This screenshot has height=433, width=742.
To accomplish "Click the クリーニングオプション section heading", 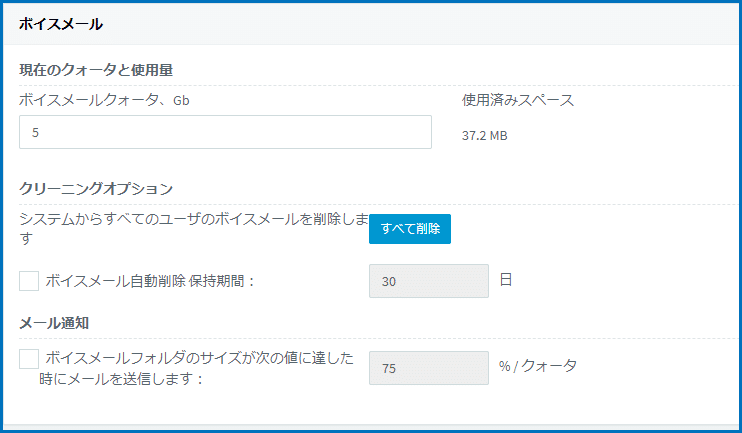I will tap(96, 189).
